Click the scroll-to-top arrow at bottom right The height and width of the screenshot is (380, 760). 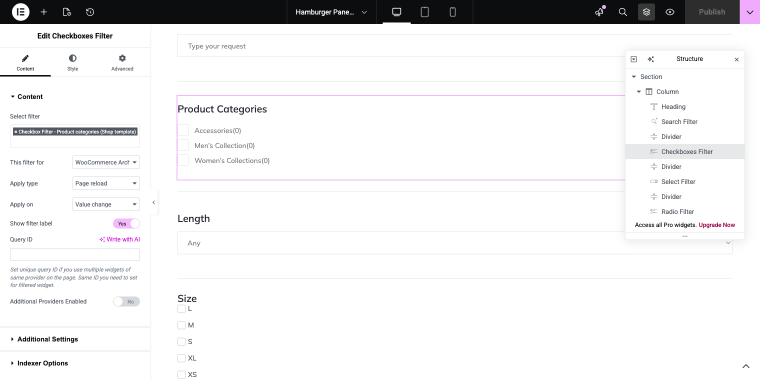tap(746, 366)
